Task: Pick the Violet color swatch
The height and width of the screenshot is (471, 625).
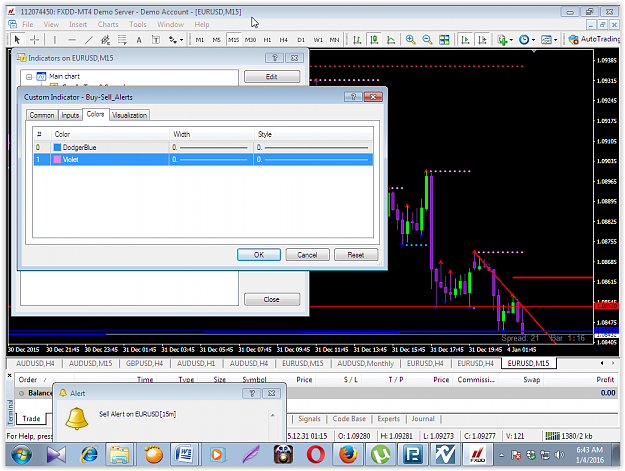Action: [57, 159]
